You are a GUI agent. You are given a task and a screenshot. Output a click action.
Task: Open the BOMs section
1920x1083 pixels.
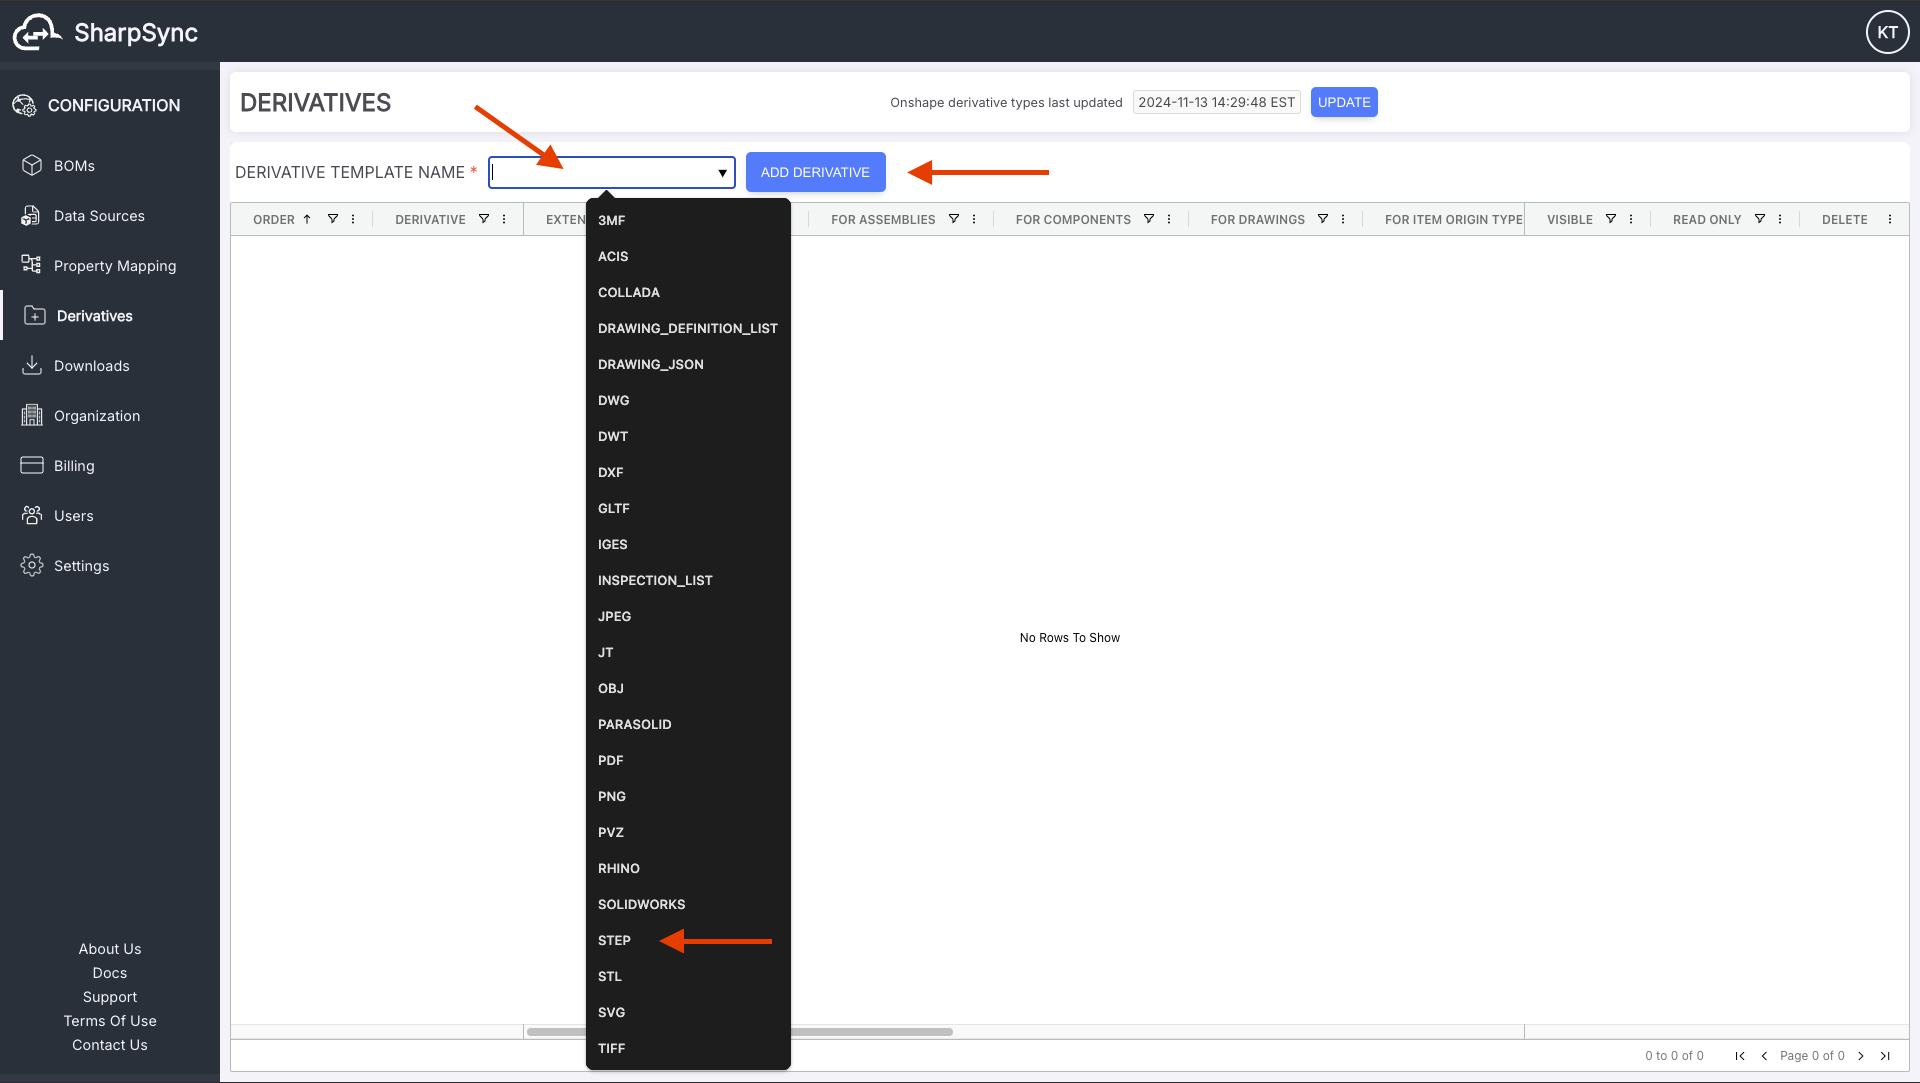point(74,166)
